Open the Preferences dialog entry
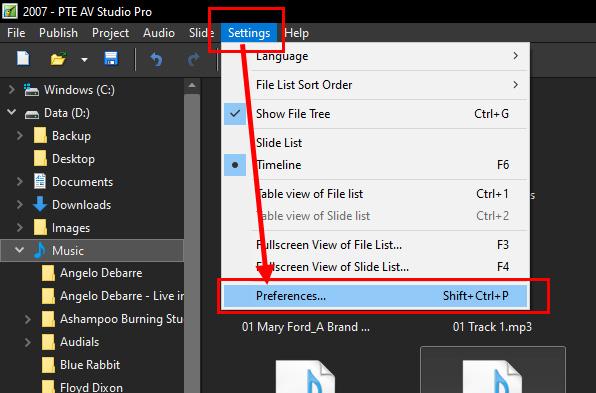The width and height of the screenshot is (596, 393). click(376, 296)
